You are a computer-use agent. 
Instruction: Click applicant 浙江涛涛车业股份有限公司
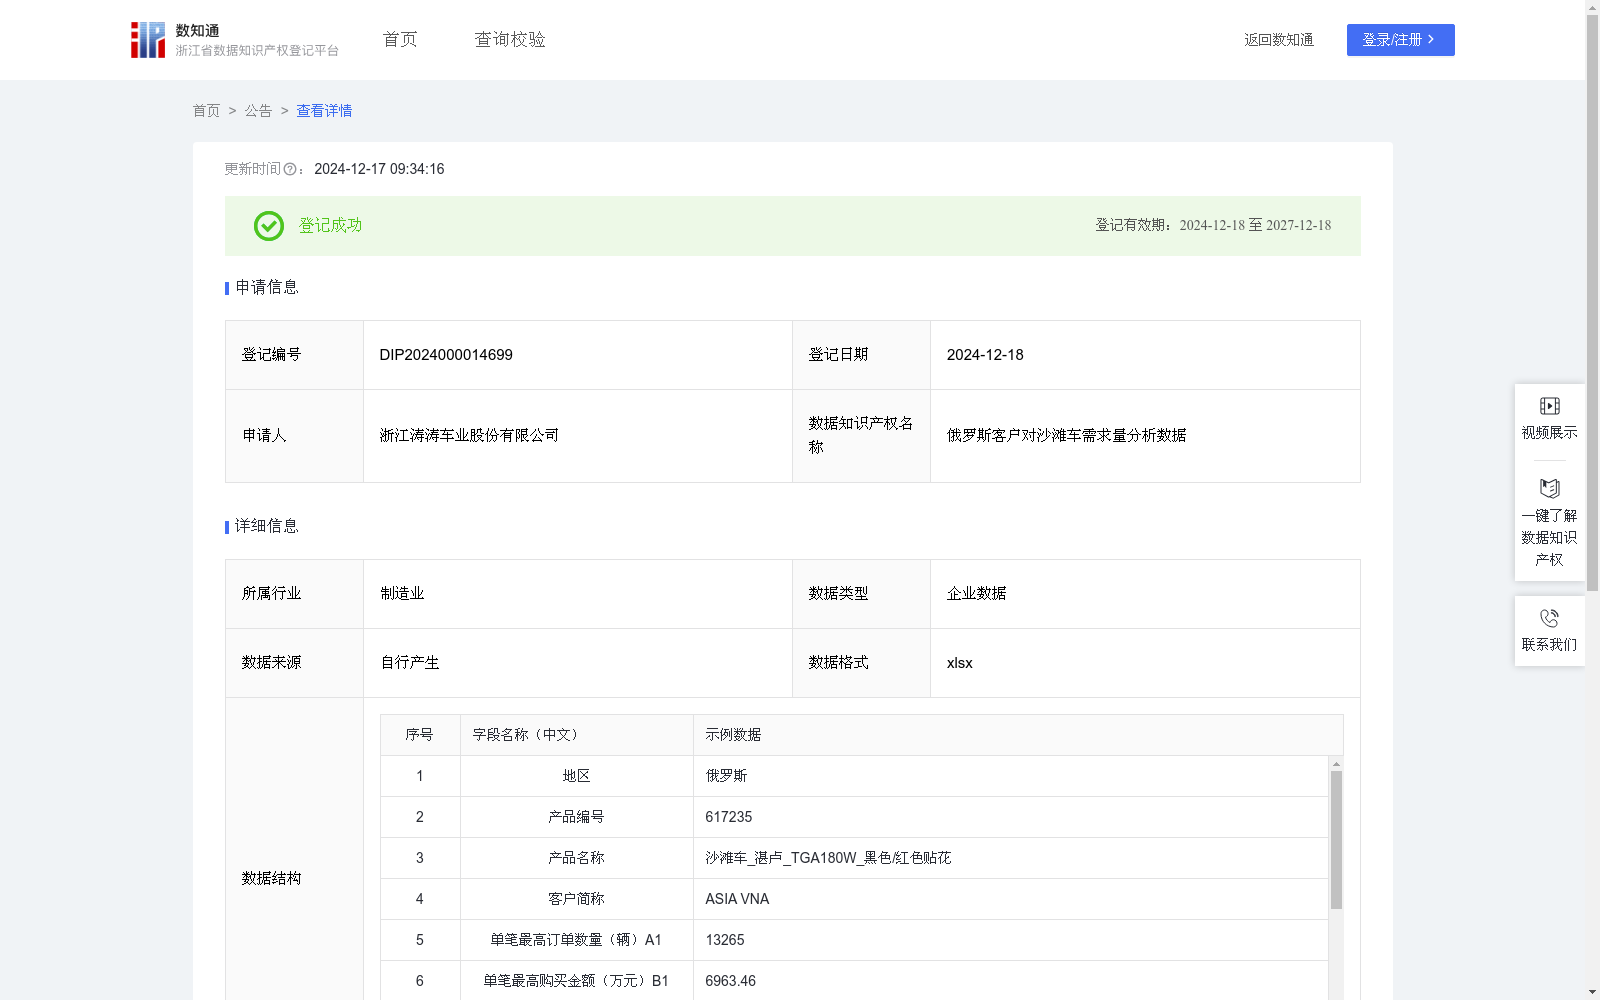tap(469, 435)
